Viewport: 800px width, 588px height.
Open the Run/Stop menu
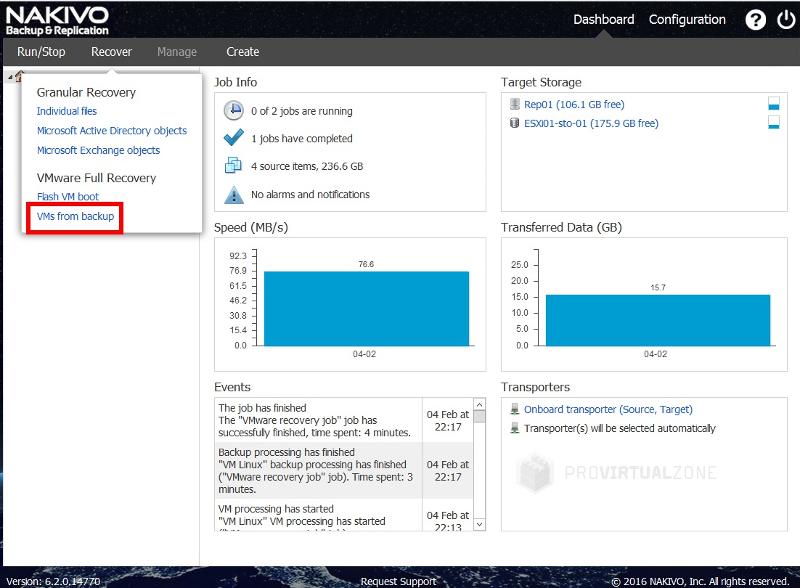pos(41,52)
